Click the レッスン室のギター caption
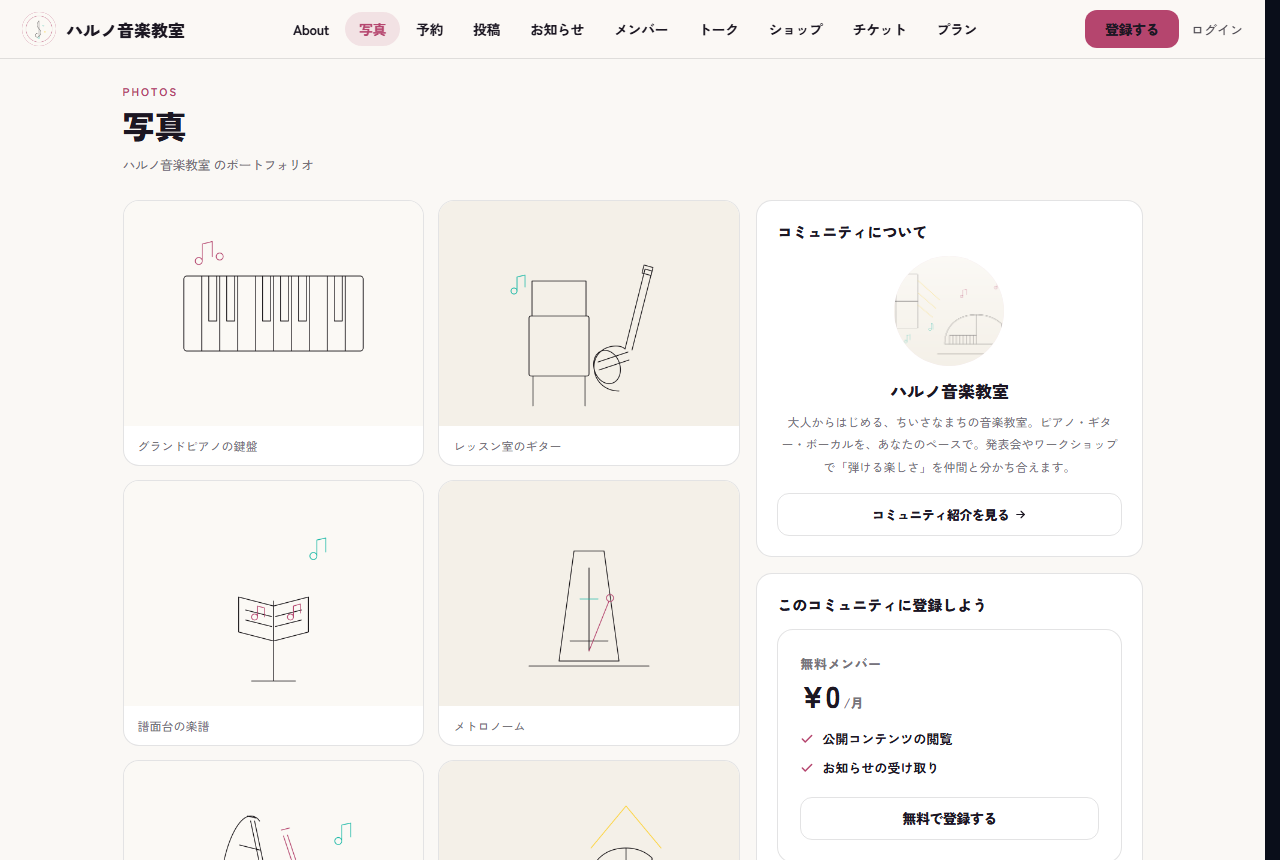The width and height of the screenshot is (1280, 860). pos(508,447)
